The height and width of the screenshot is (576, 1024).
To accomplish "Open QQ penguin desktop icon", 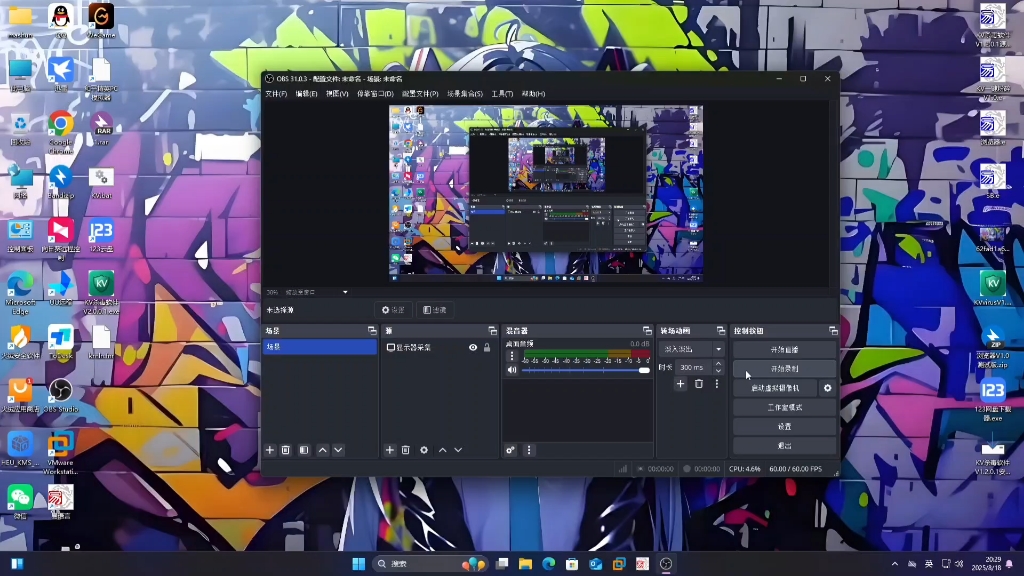I will click(61, 20).
